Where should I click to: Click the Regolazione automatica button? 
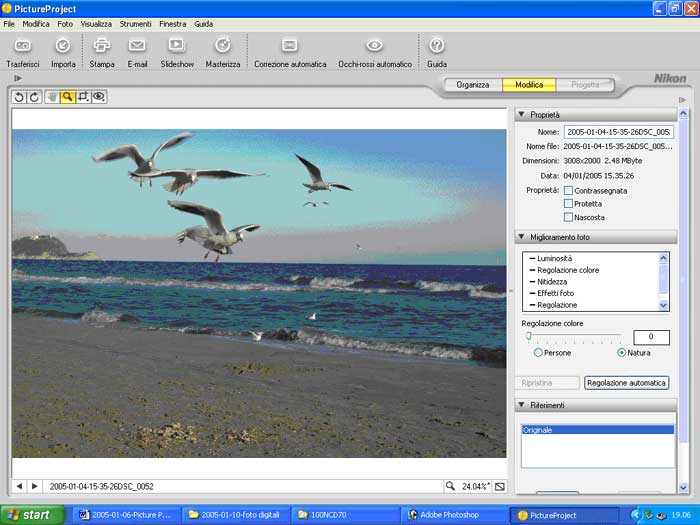click(626, 383)
